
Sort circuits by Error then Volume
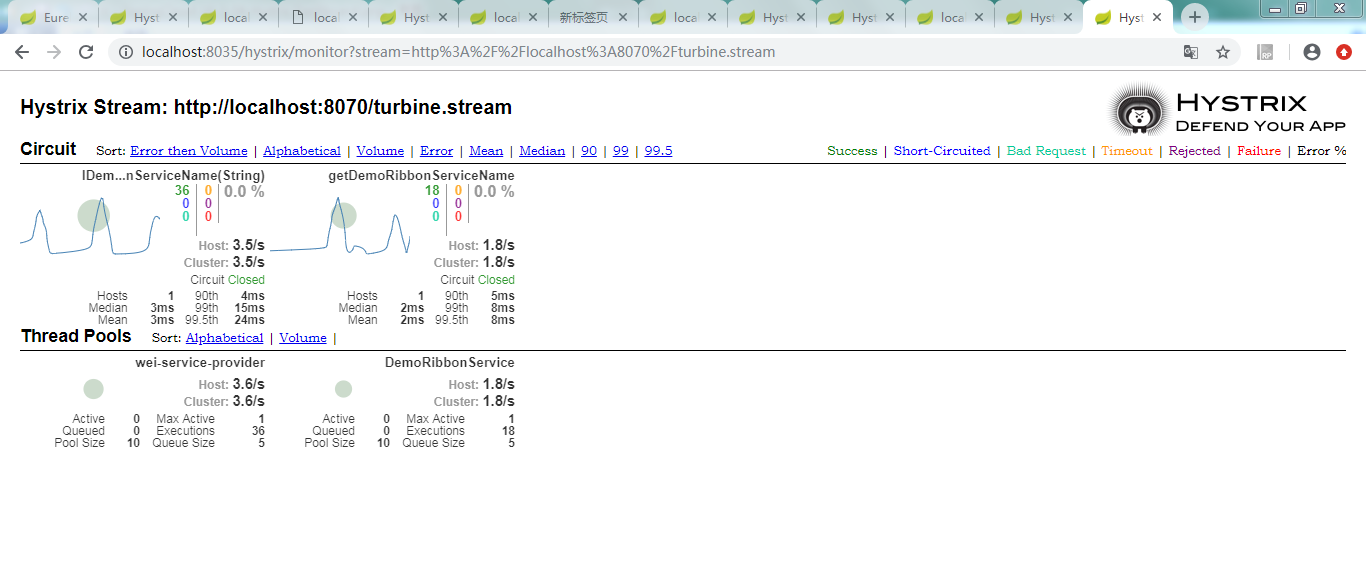click(188, 151)
